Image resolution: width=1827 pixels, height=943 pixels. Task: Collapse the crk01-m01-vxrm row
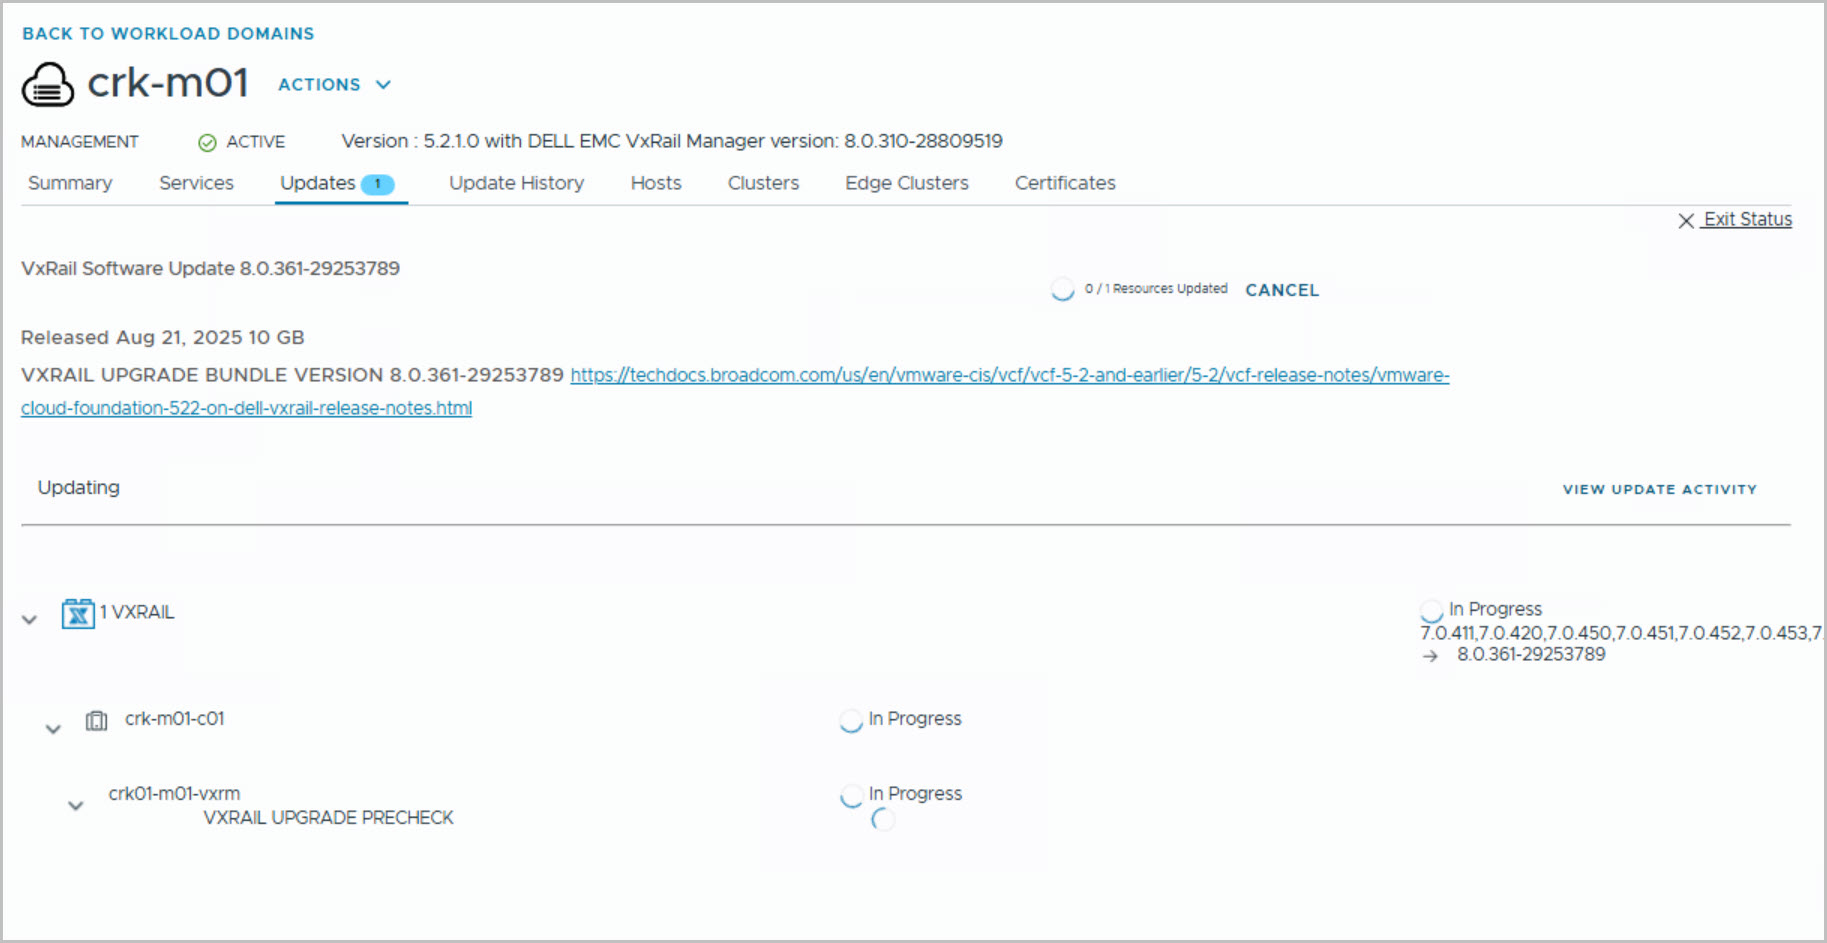point(75,805)
